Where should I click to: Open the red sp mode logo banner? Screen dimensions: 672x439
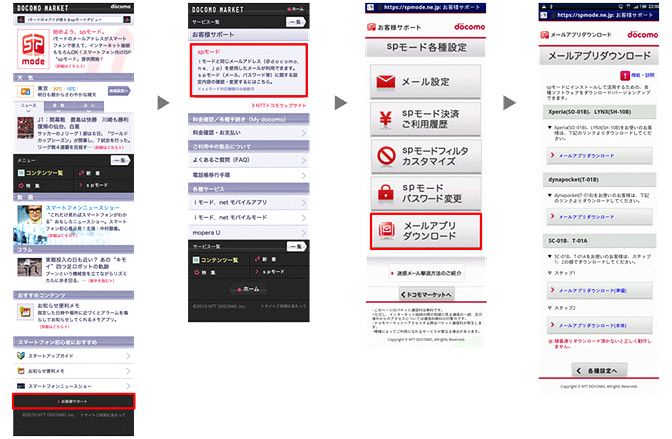click(x=33, y=49)
